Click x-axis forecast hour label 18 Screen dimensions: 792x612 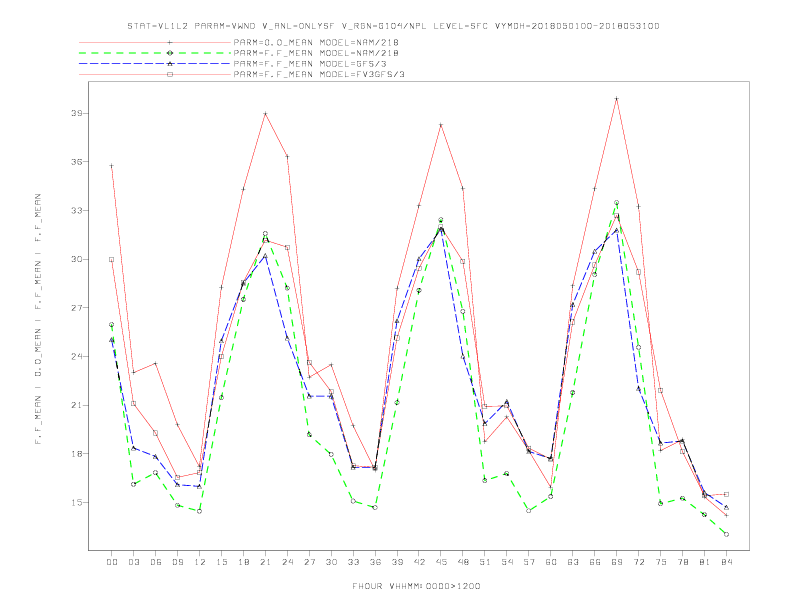coord(243,562)
